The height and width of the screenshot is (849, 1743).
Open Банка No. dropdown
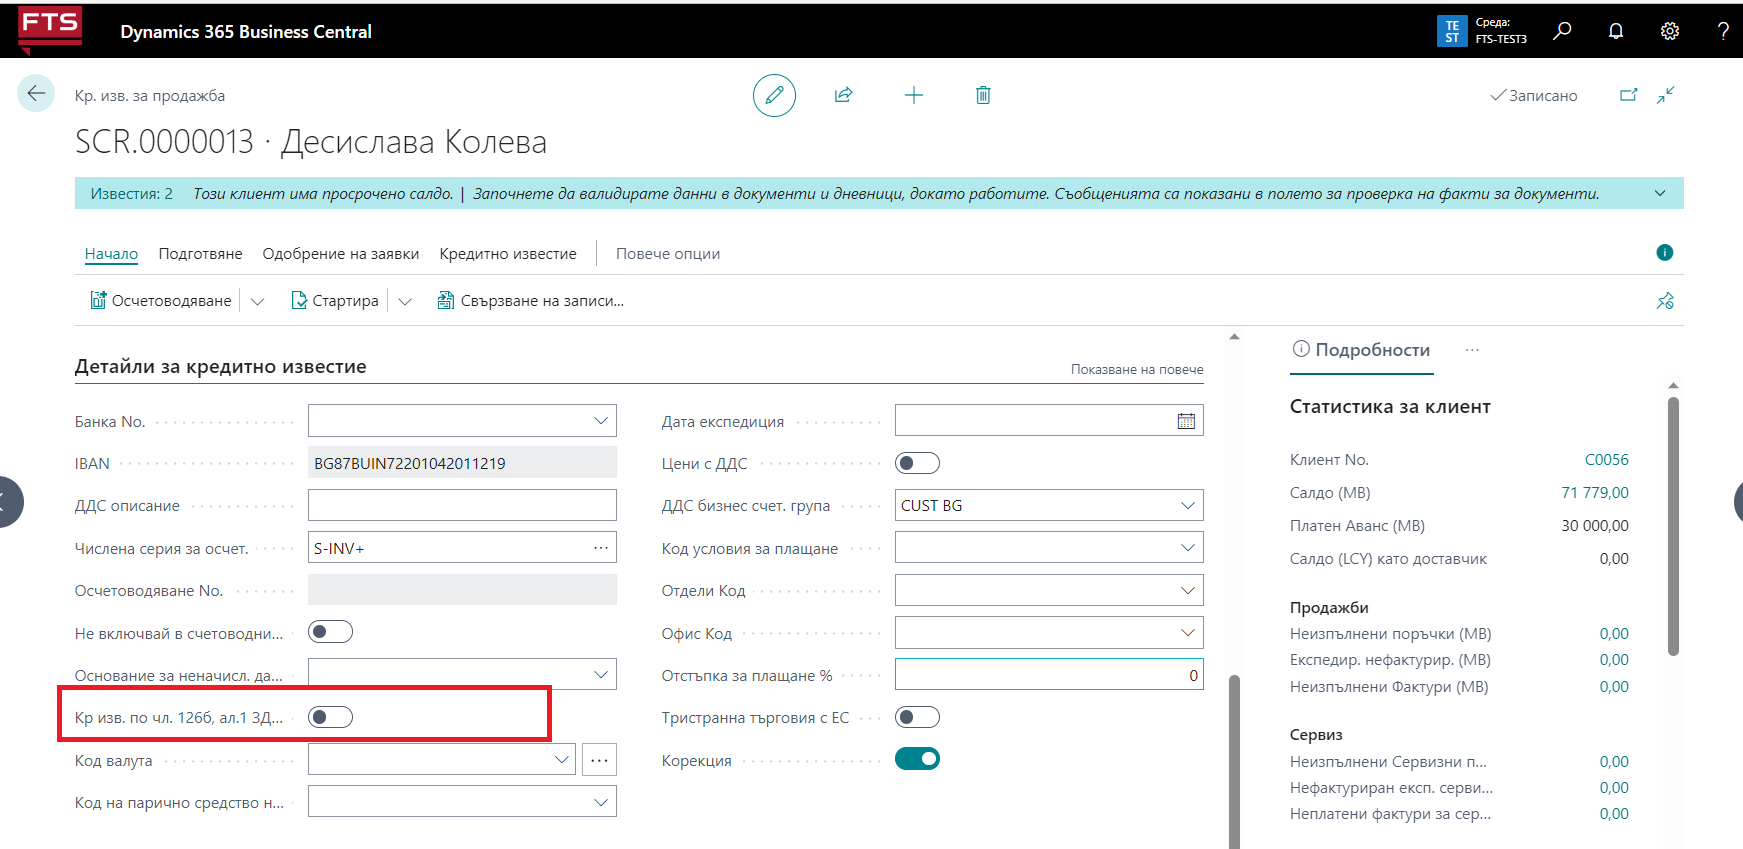tap(601, 421)
